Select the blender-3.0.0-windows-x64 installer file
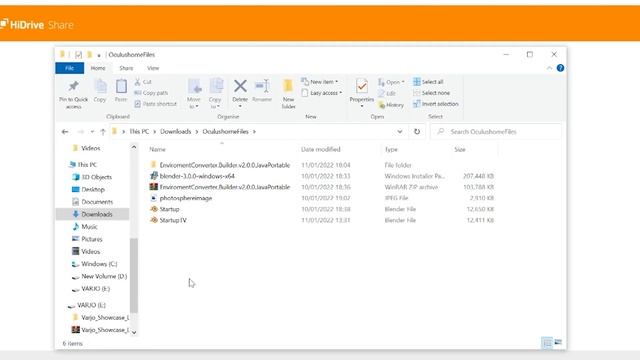Screen dimensions: 640x360 (322, 176)
